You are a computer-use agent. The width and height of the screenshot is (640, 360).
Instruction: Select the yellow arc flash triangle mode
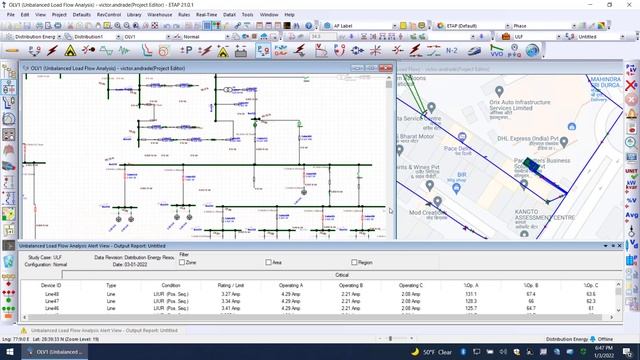point(70,51)
